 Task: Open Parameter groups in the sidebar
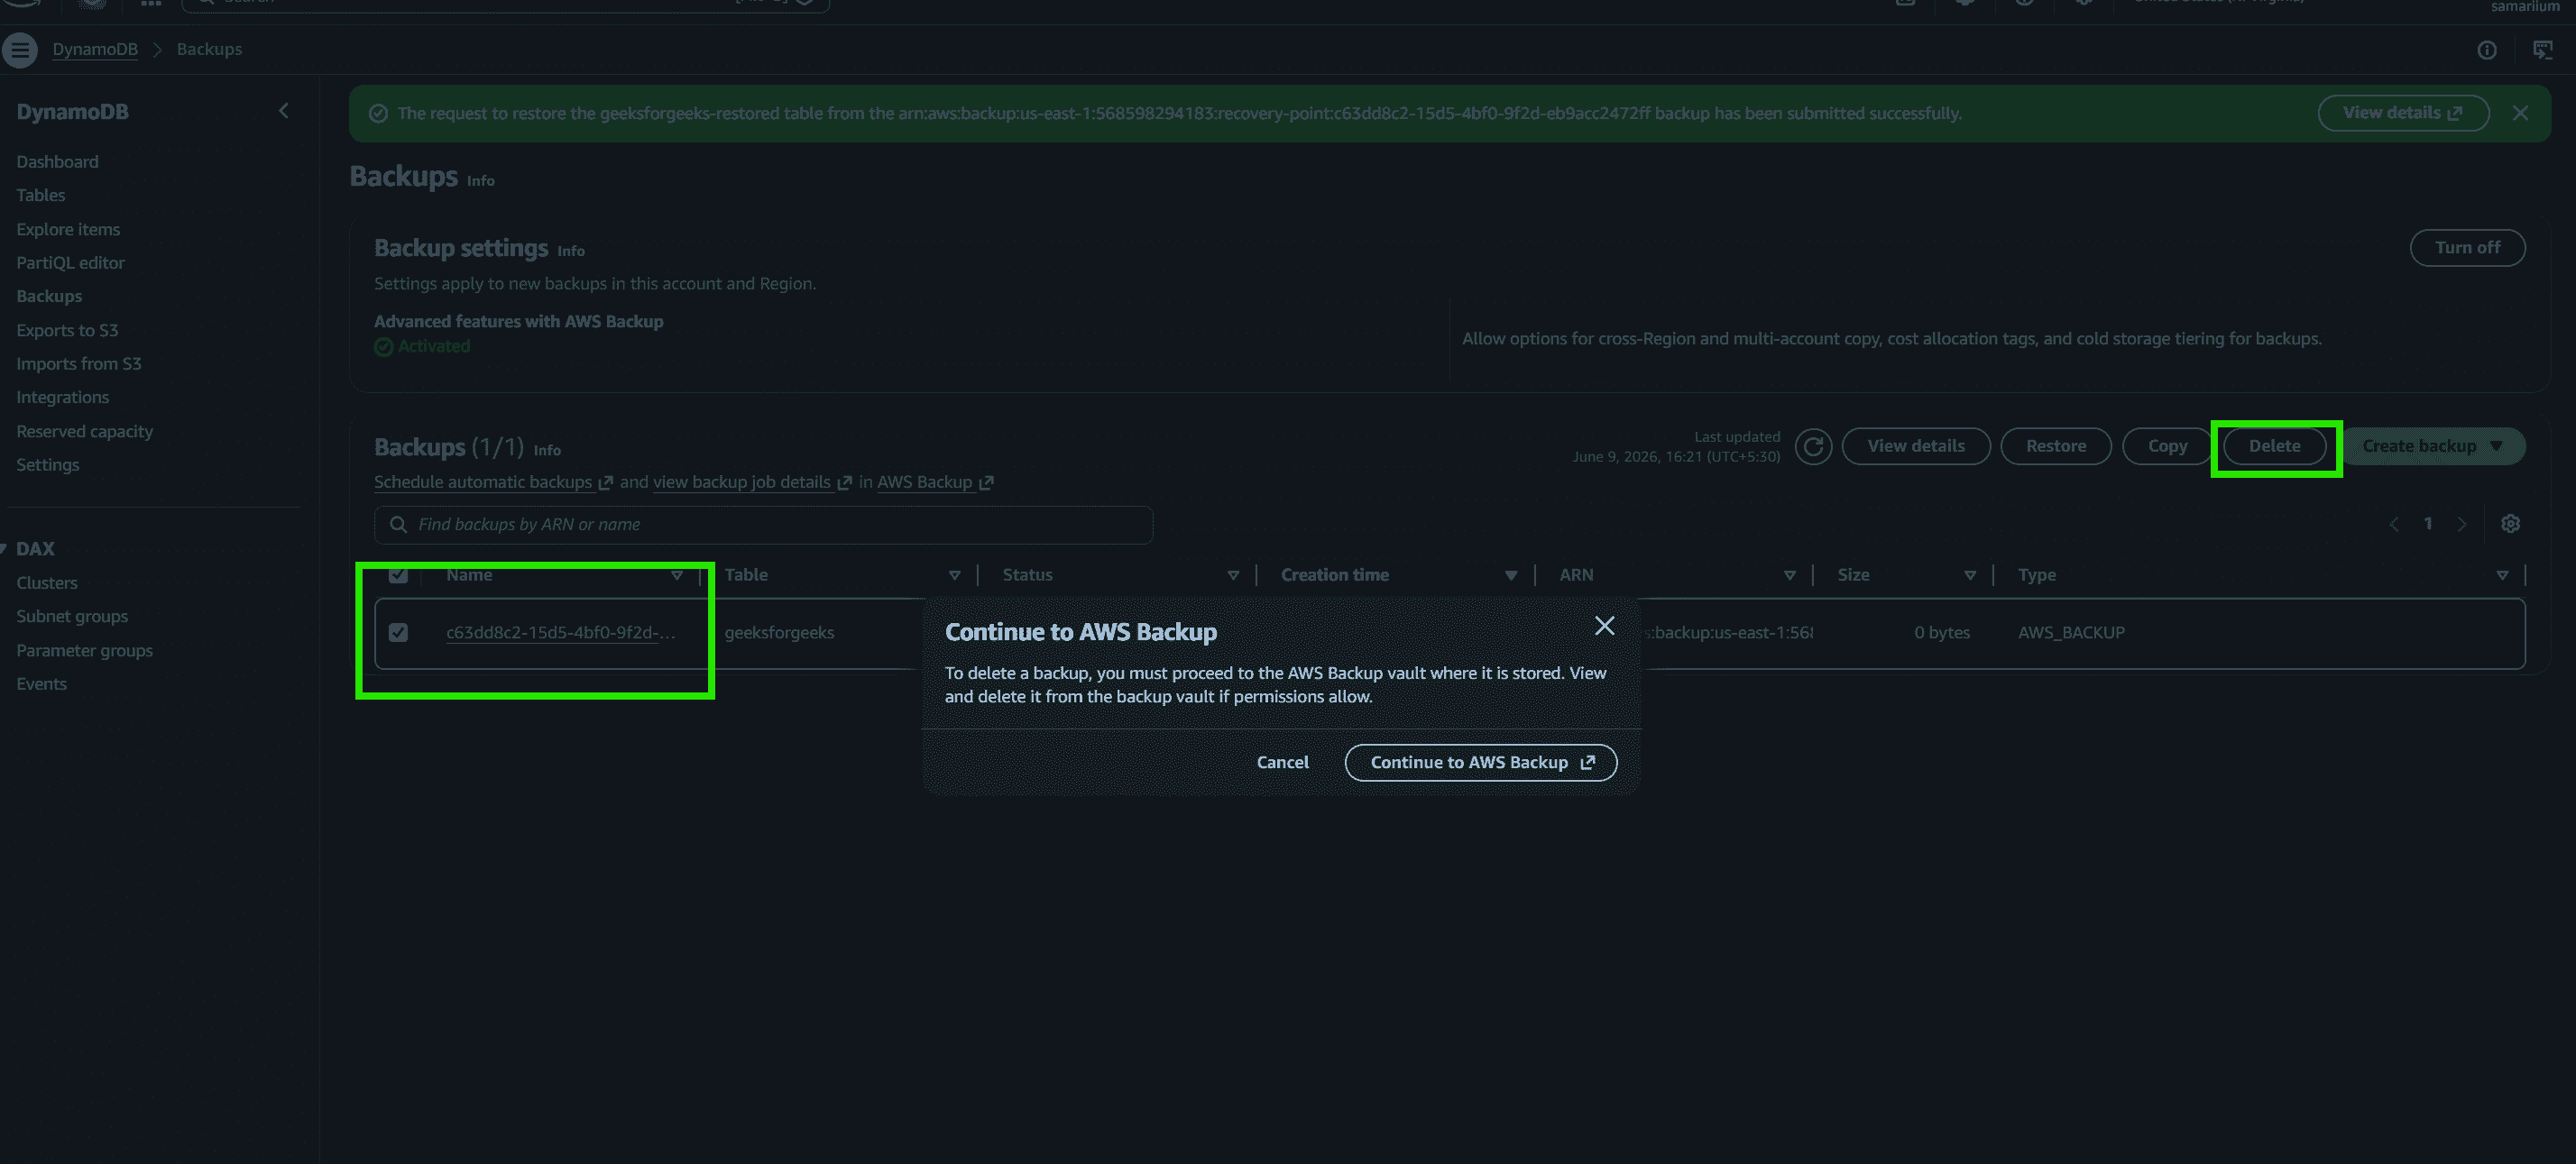click(x=84, y=650)
